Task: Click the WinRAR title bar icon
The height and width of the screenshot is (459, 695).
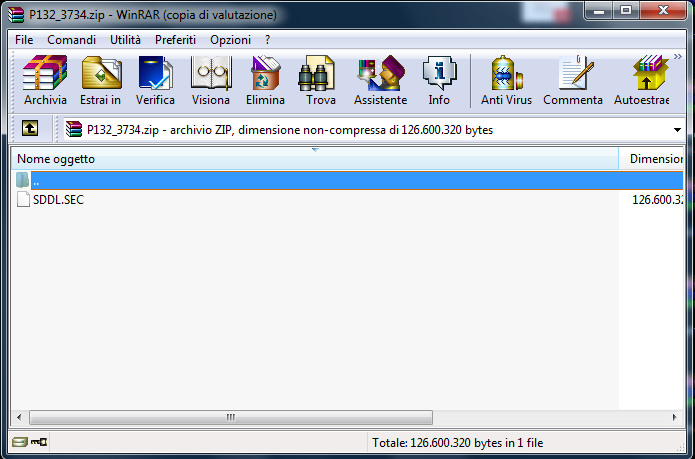Action: tap(16, 15)
